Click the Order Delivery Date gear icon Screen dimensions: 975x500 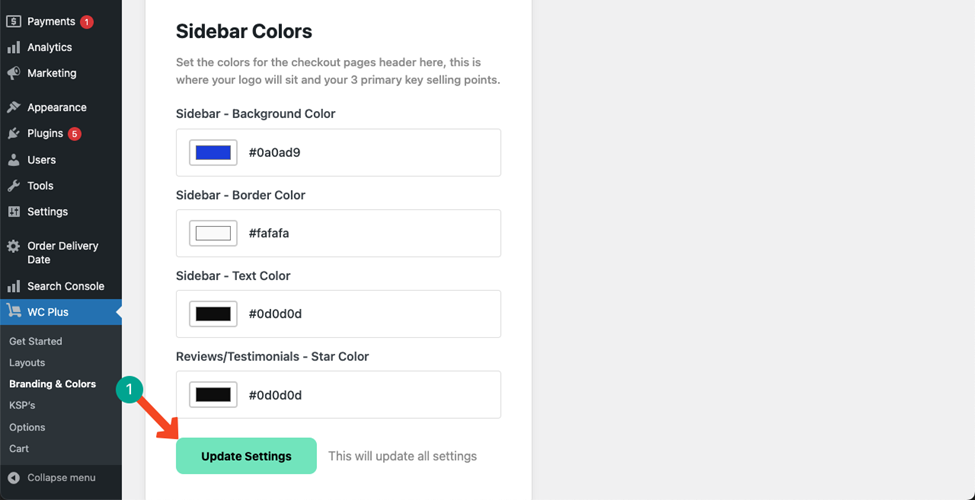pos(14,247)
